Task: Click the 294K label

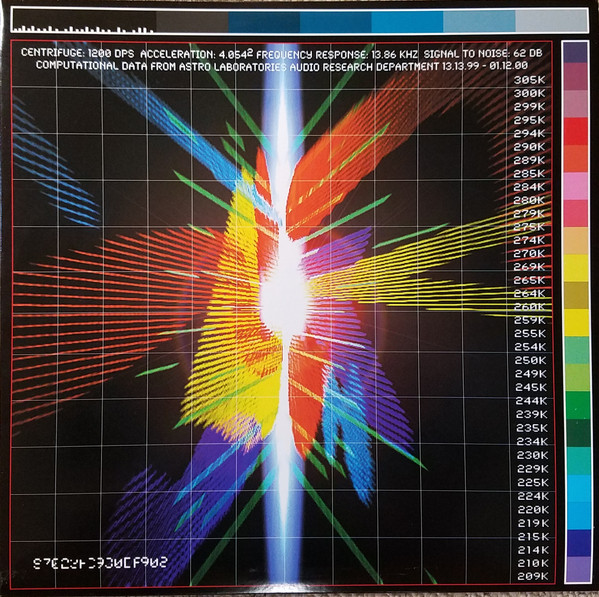Action: (x=529, y=133)
